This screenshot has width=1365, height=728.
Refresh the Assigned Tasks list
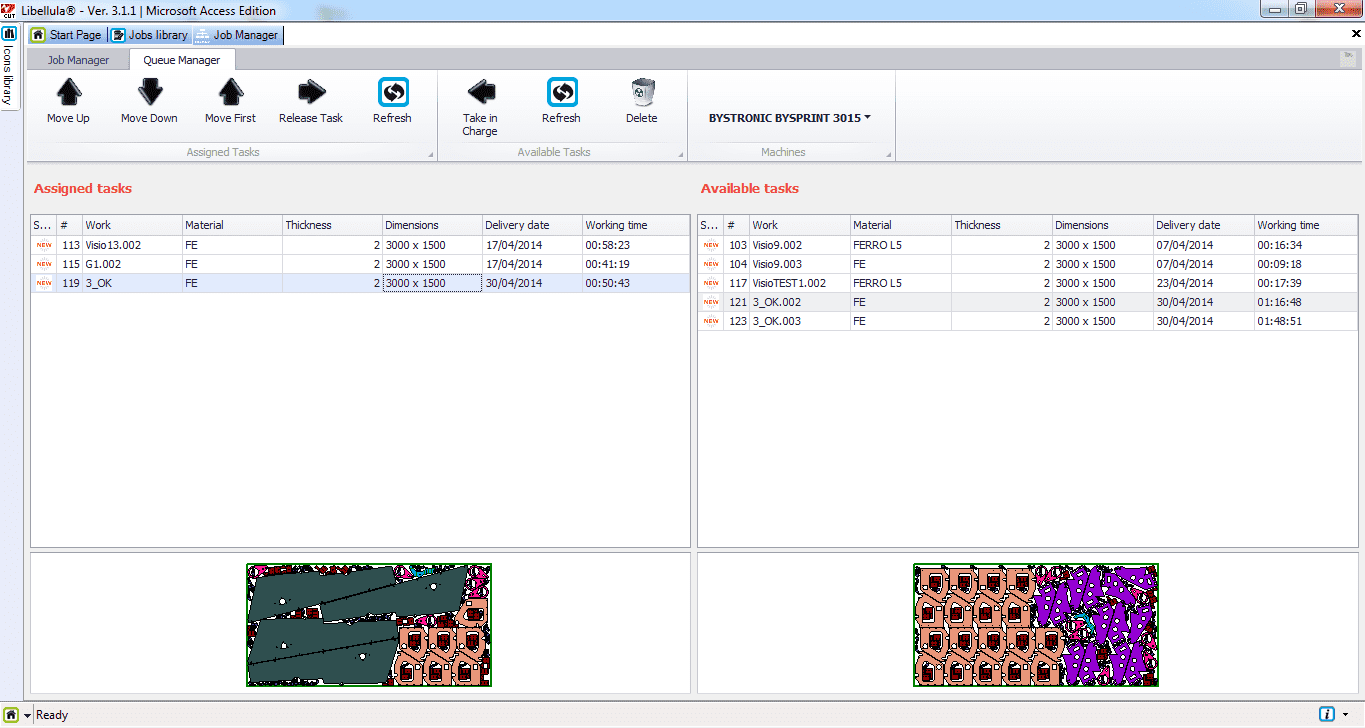[x=392, y=93]
